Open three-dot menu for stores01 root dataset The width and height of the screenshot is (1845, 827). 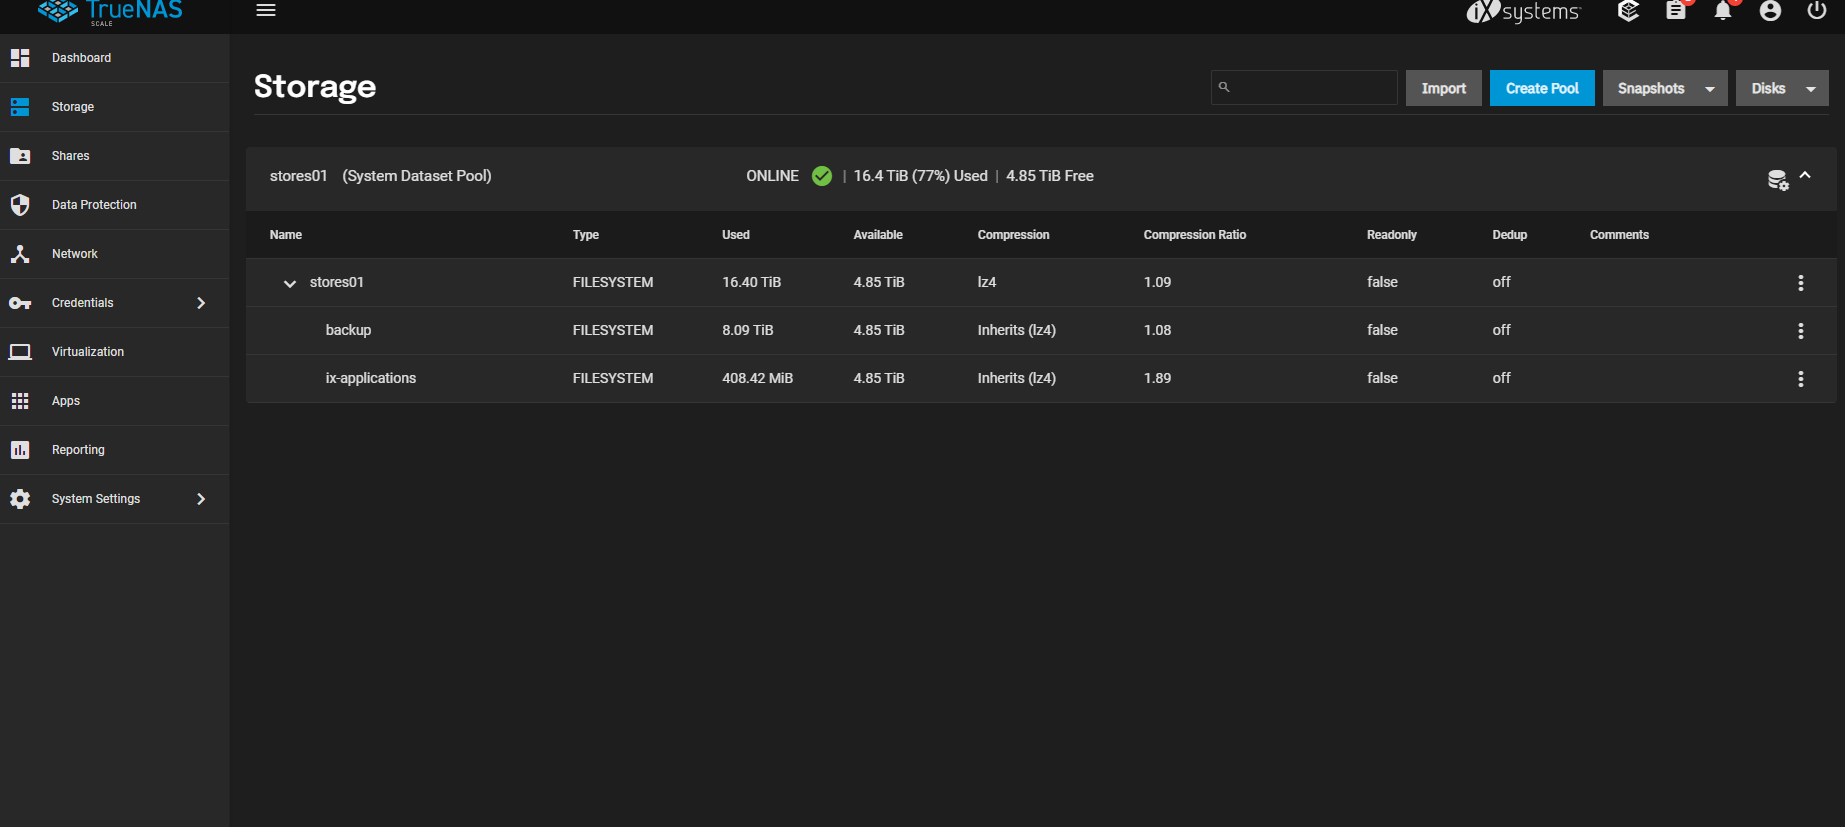[x=1800, y=283]
